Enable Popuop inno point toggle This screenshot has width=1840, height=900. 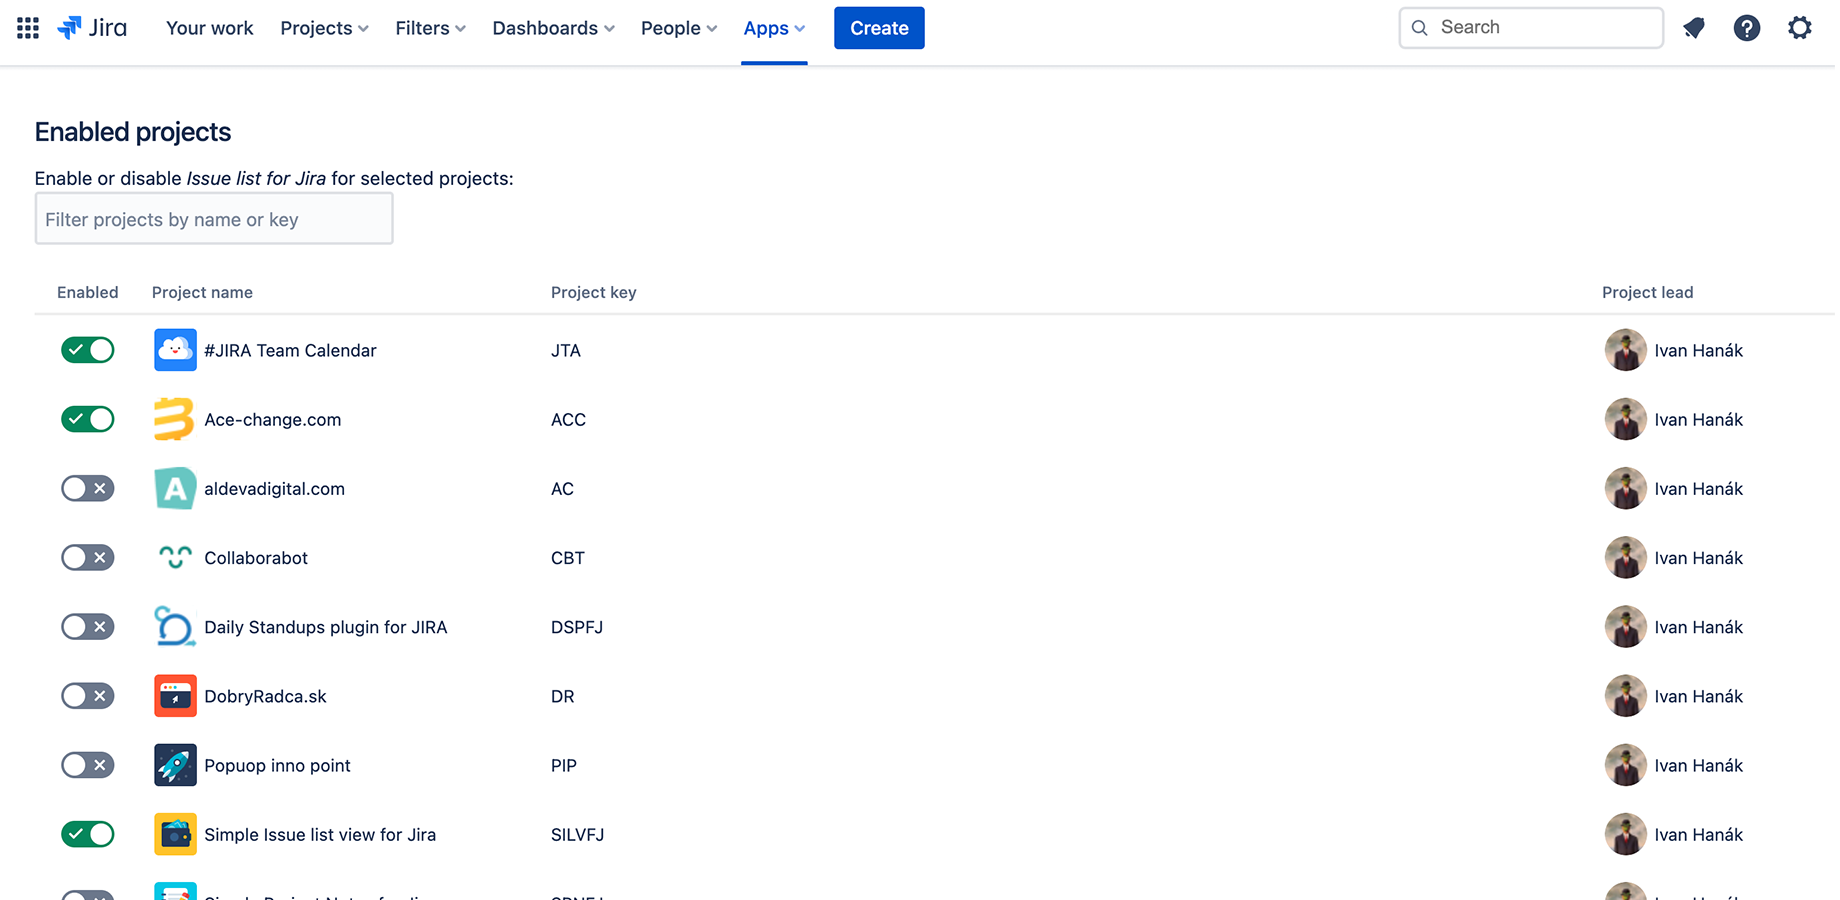(88, 765)
